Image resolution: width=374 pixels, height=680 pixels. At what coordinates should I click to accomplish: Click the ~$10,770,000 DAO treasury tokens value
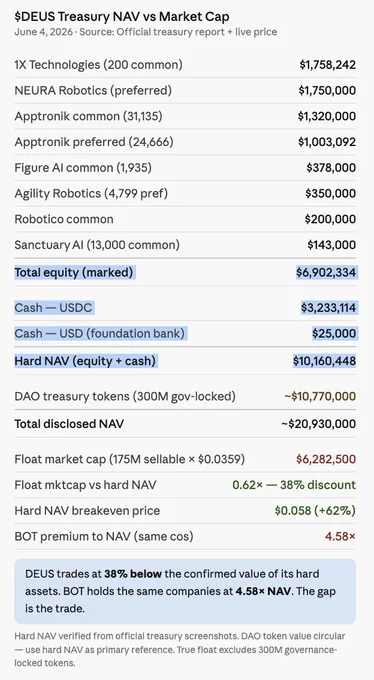click(x=320, y=396)
